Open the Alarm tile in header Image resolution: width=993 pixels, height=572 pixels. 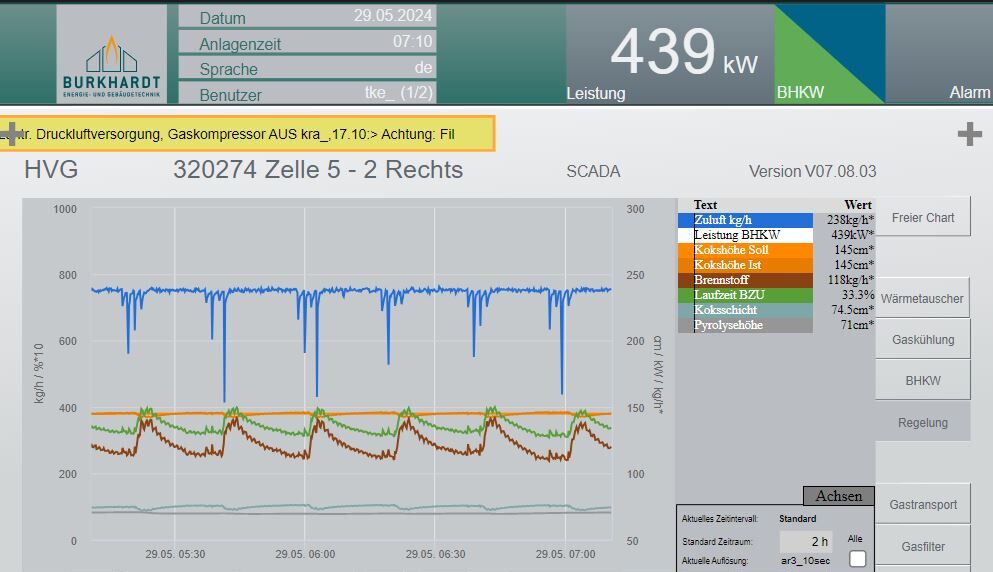pos(940,54)
